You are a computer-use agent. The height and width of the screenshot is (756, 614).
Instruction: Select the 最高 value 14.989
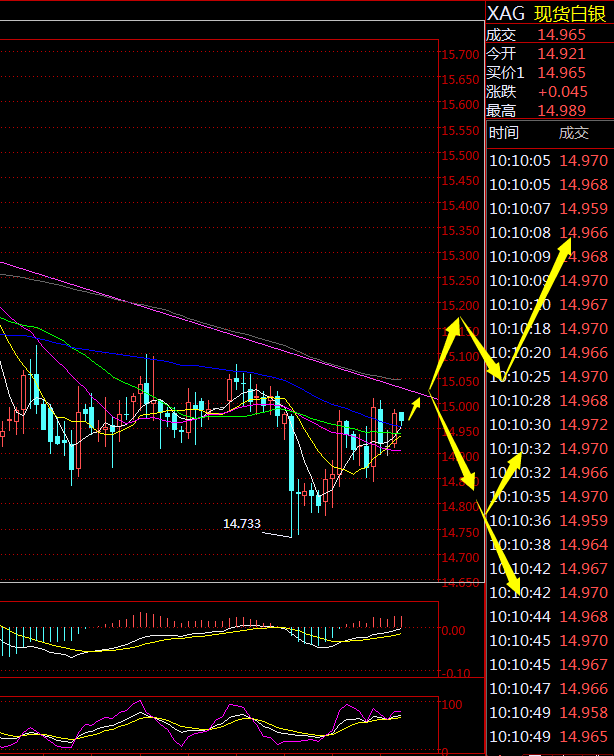561,110
